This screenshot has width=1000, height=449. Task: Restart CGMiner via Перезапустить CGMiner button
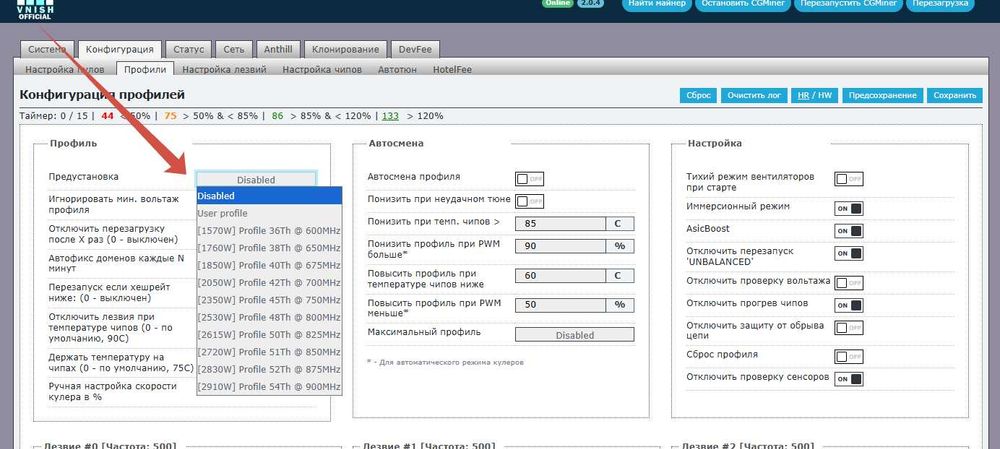point(849,4)
